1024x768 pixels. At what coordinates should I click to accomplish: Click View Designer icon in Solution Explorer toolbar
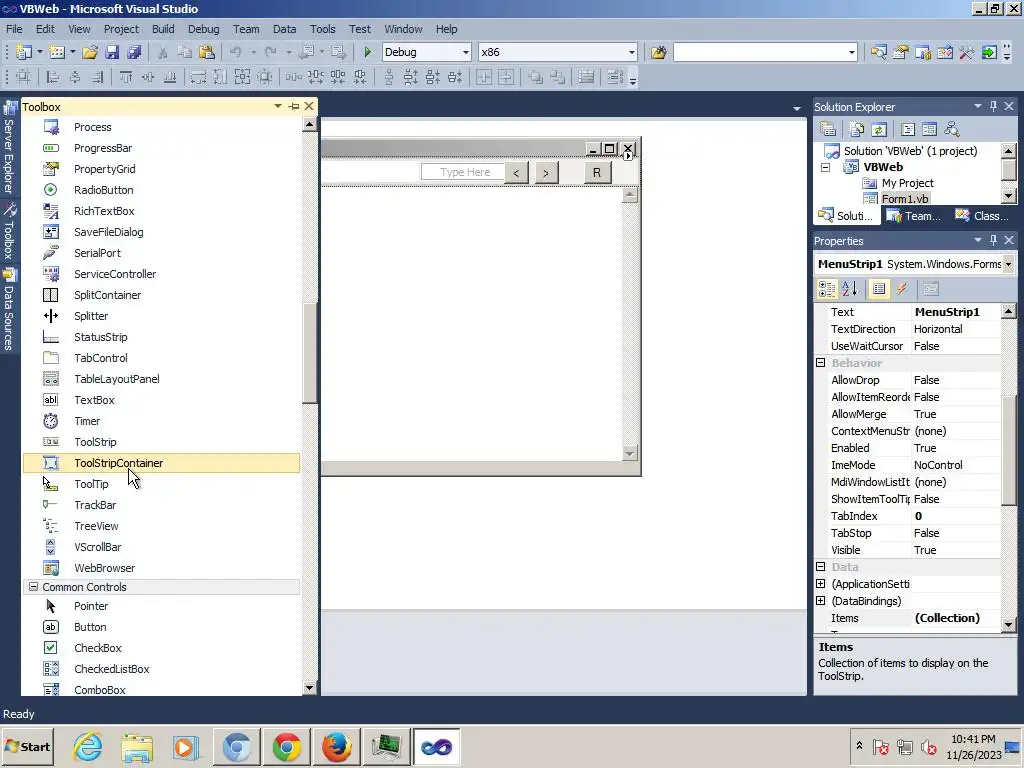tap(929, 129)
